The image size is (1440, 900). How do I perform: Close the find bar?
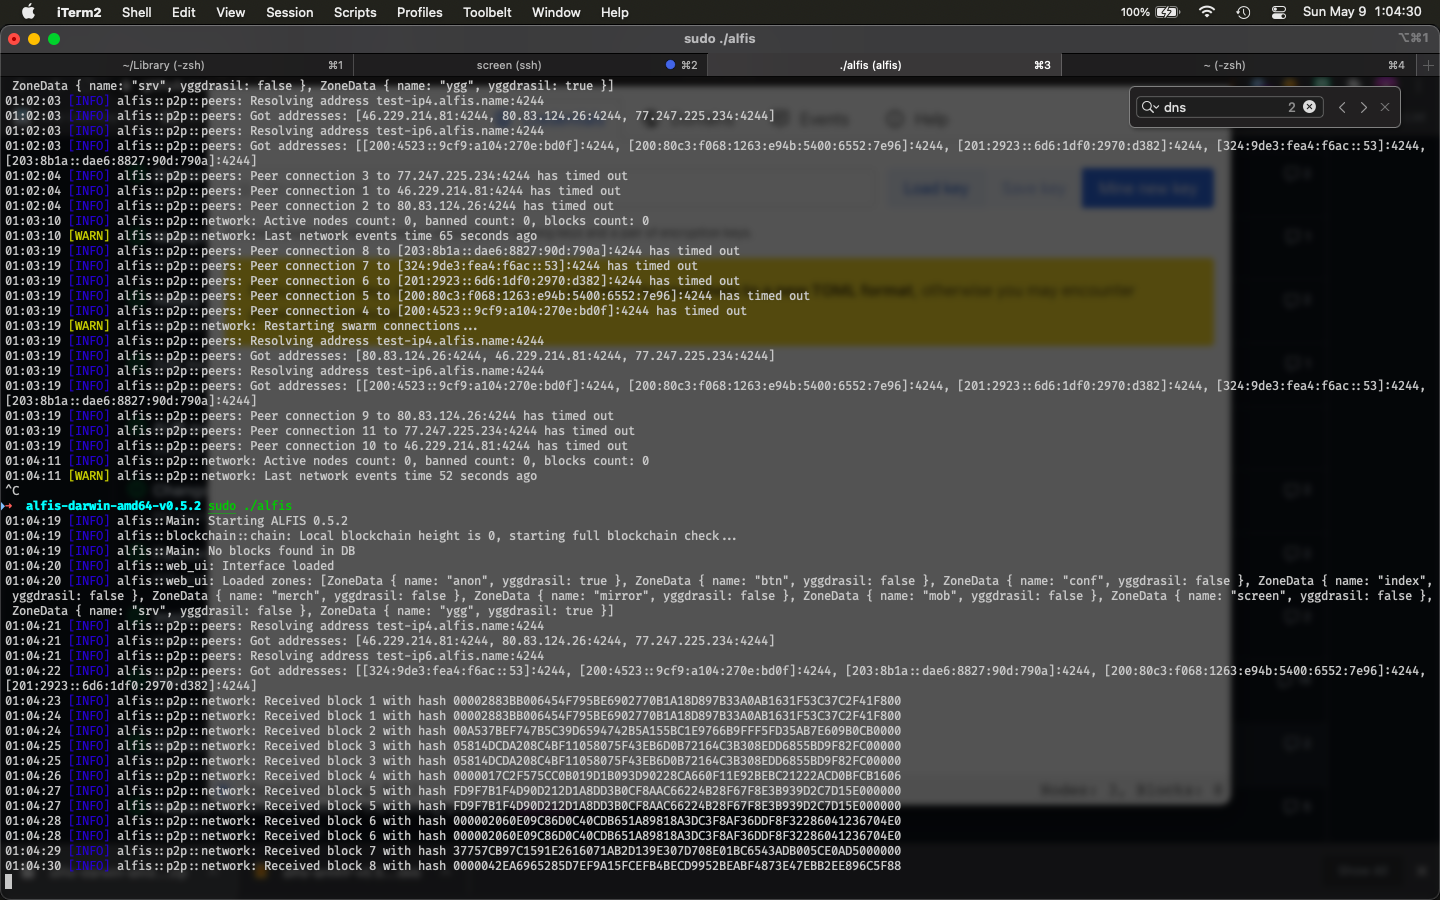click(1385, 107)
